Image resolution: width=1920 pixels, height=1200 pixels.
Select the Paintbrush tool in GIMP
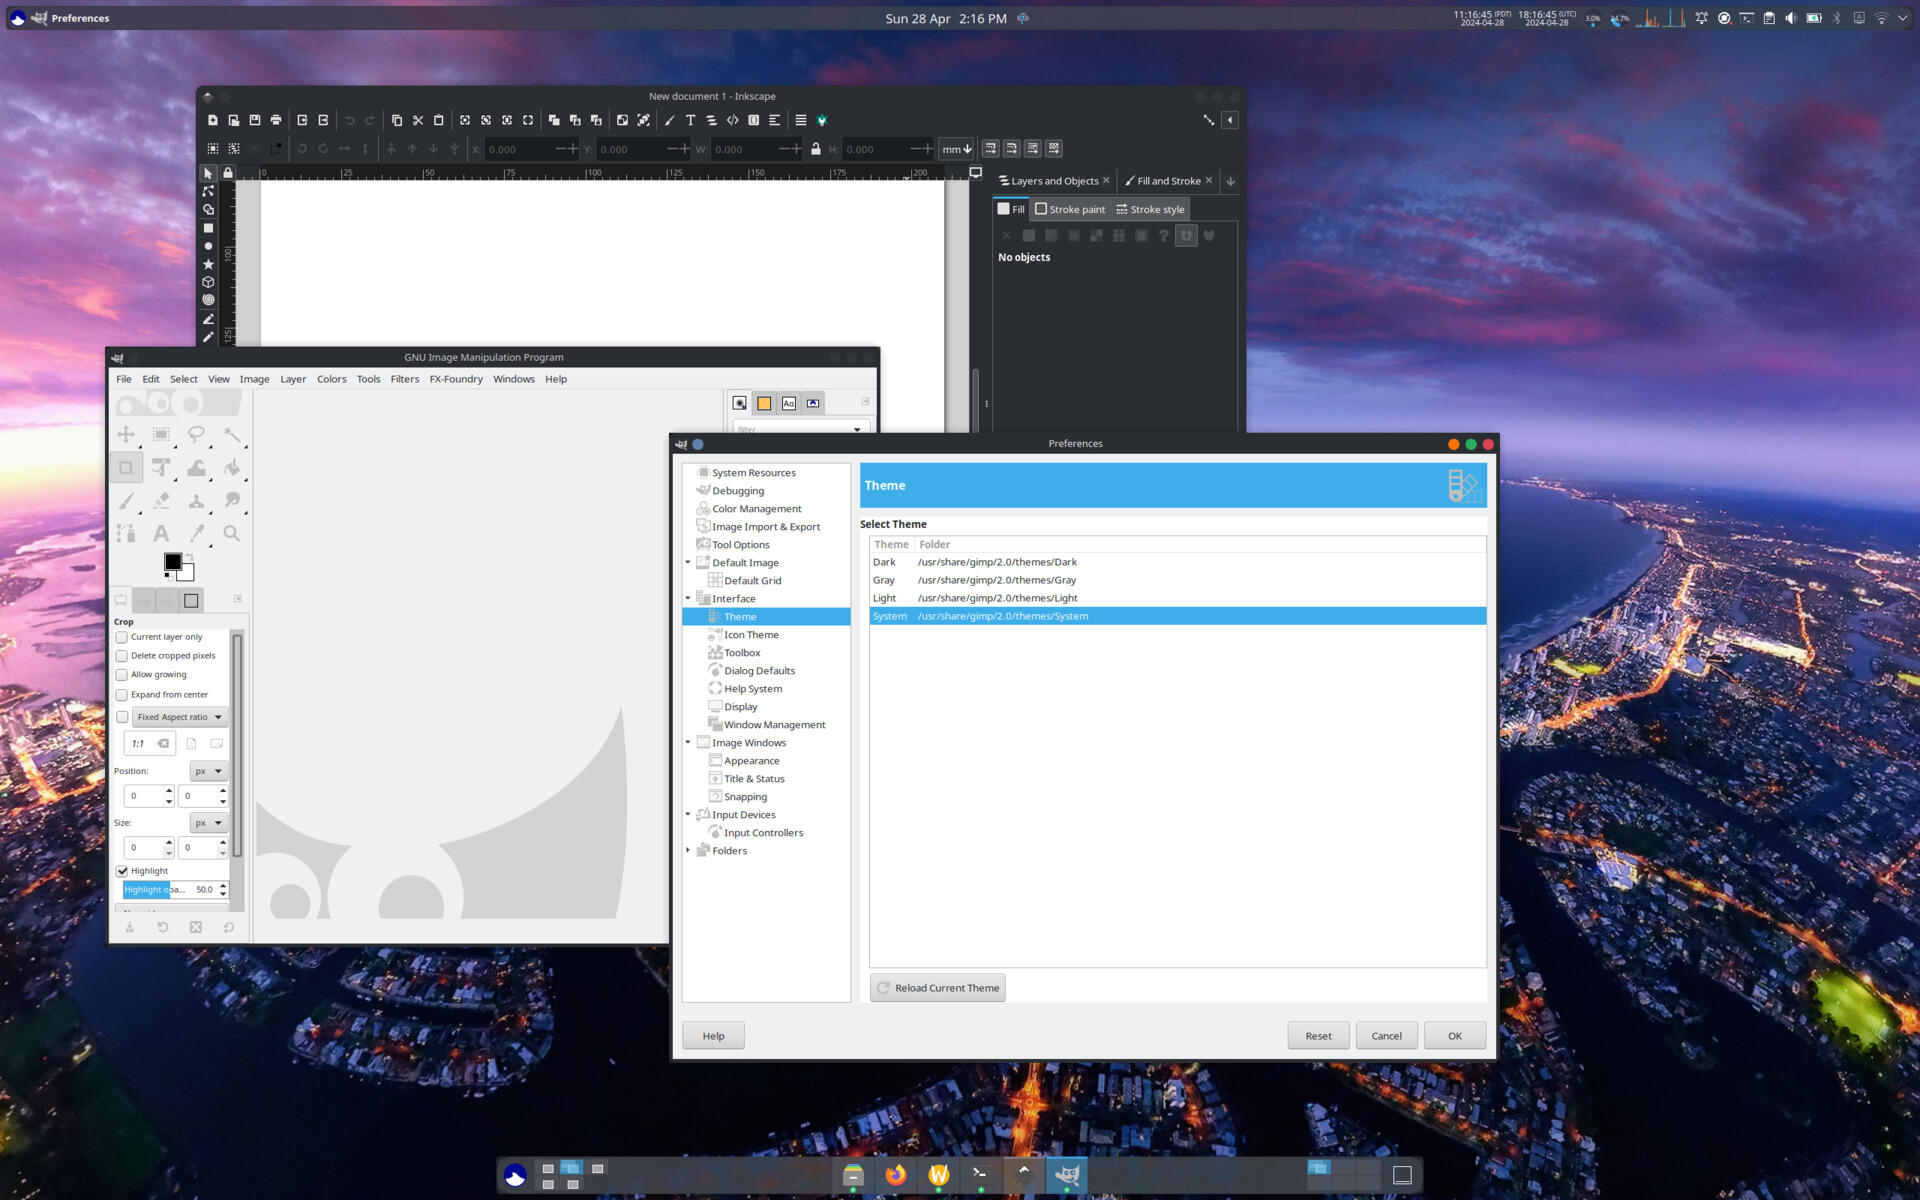pos(126,501)
